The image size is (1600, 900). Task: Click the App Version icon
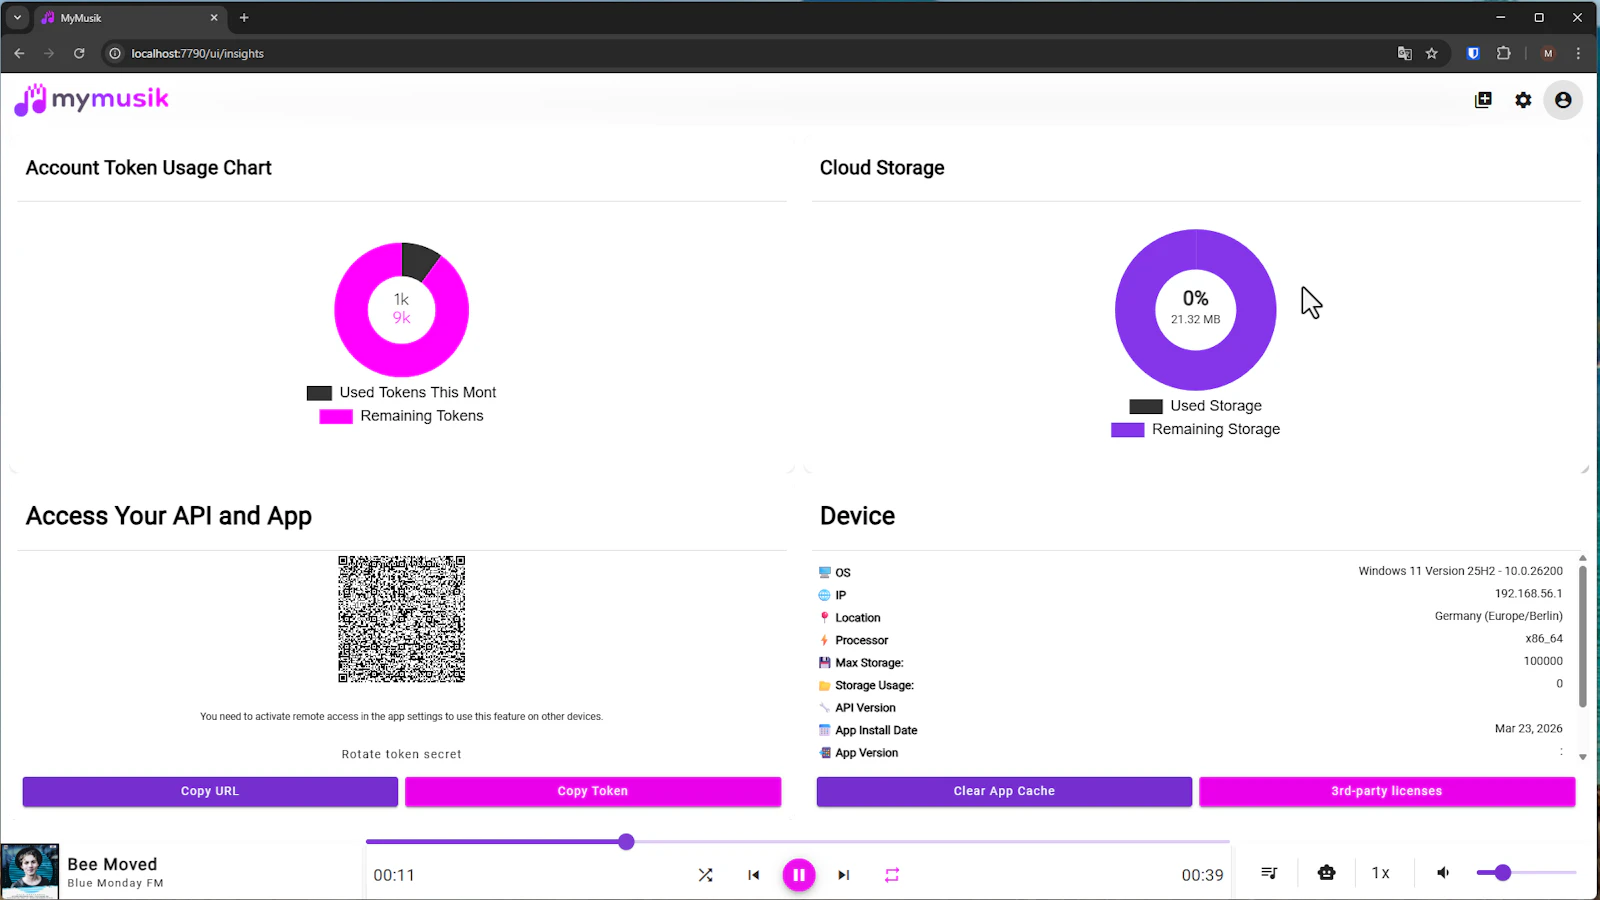tap(825, 753)
